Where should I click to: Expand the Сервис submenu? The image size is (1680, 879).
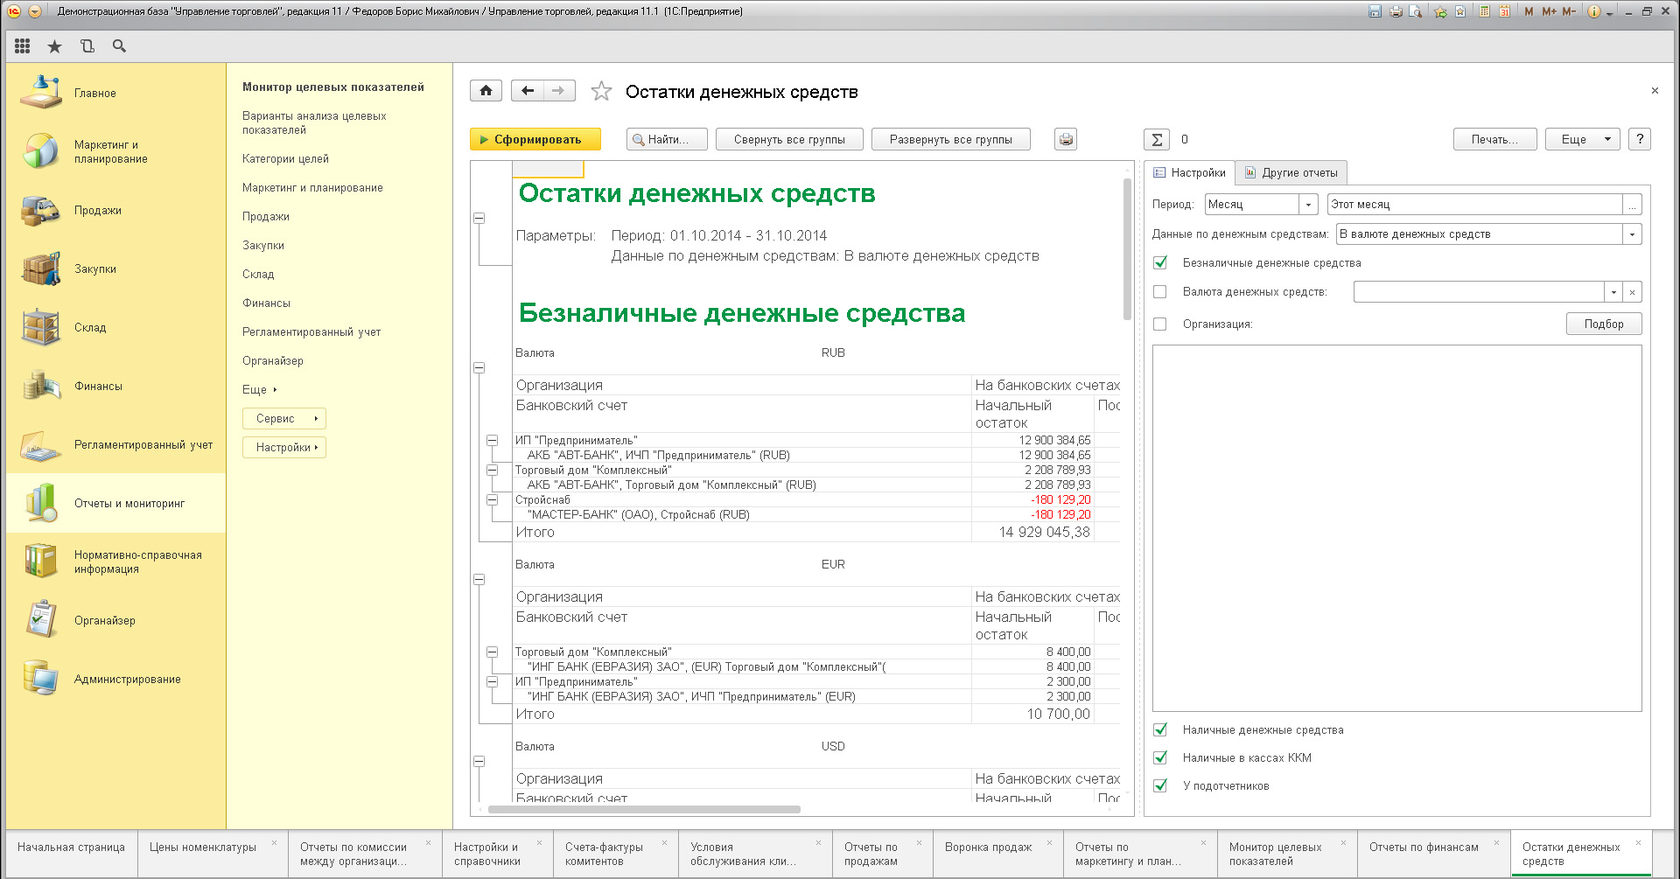(284, 419)
